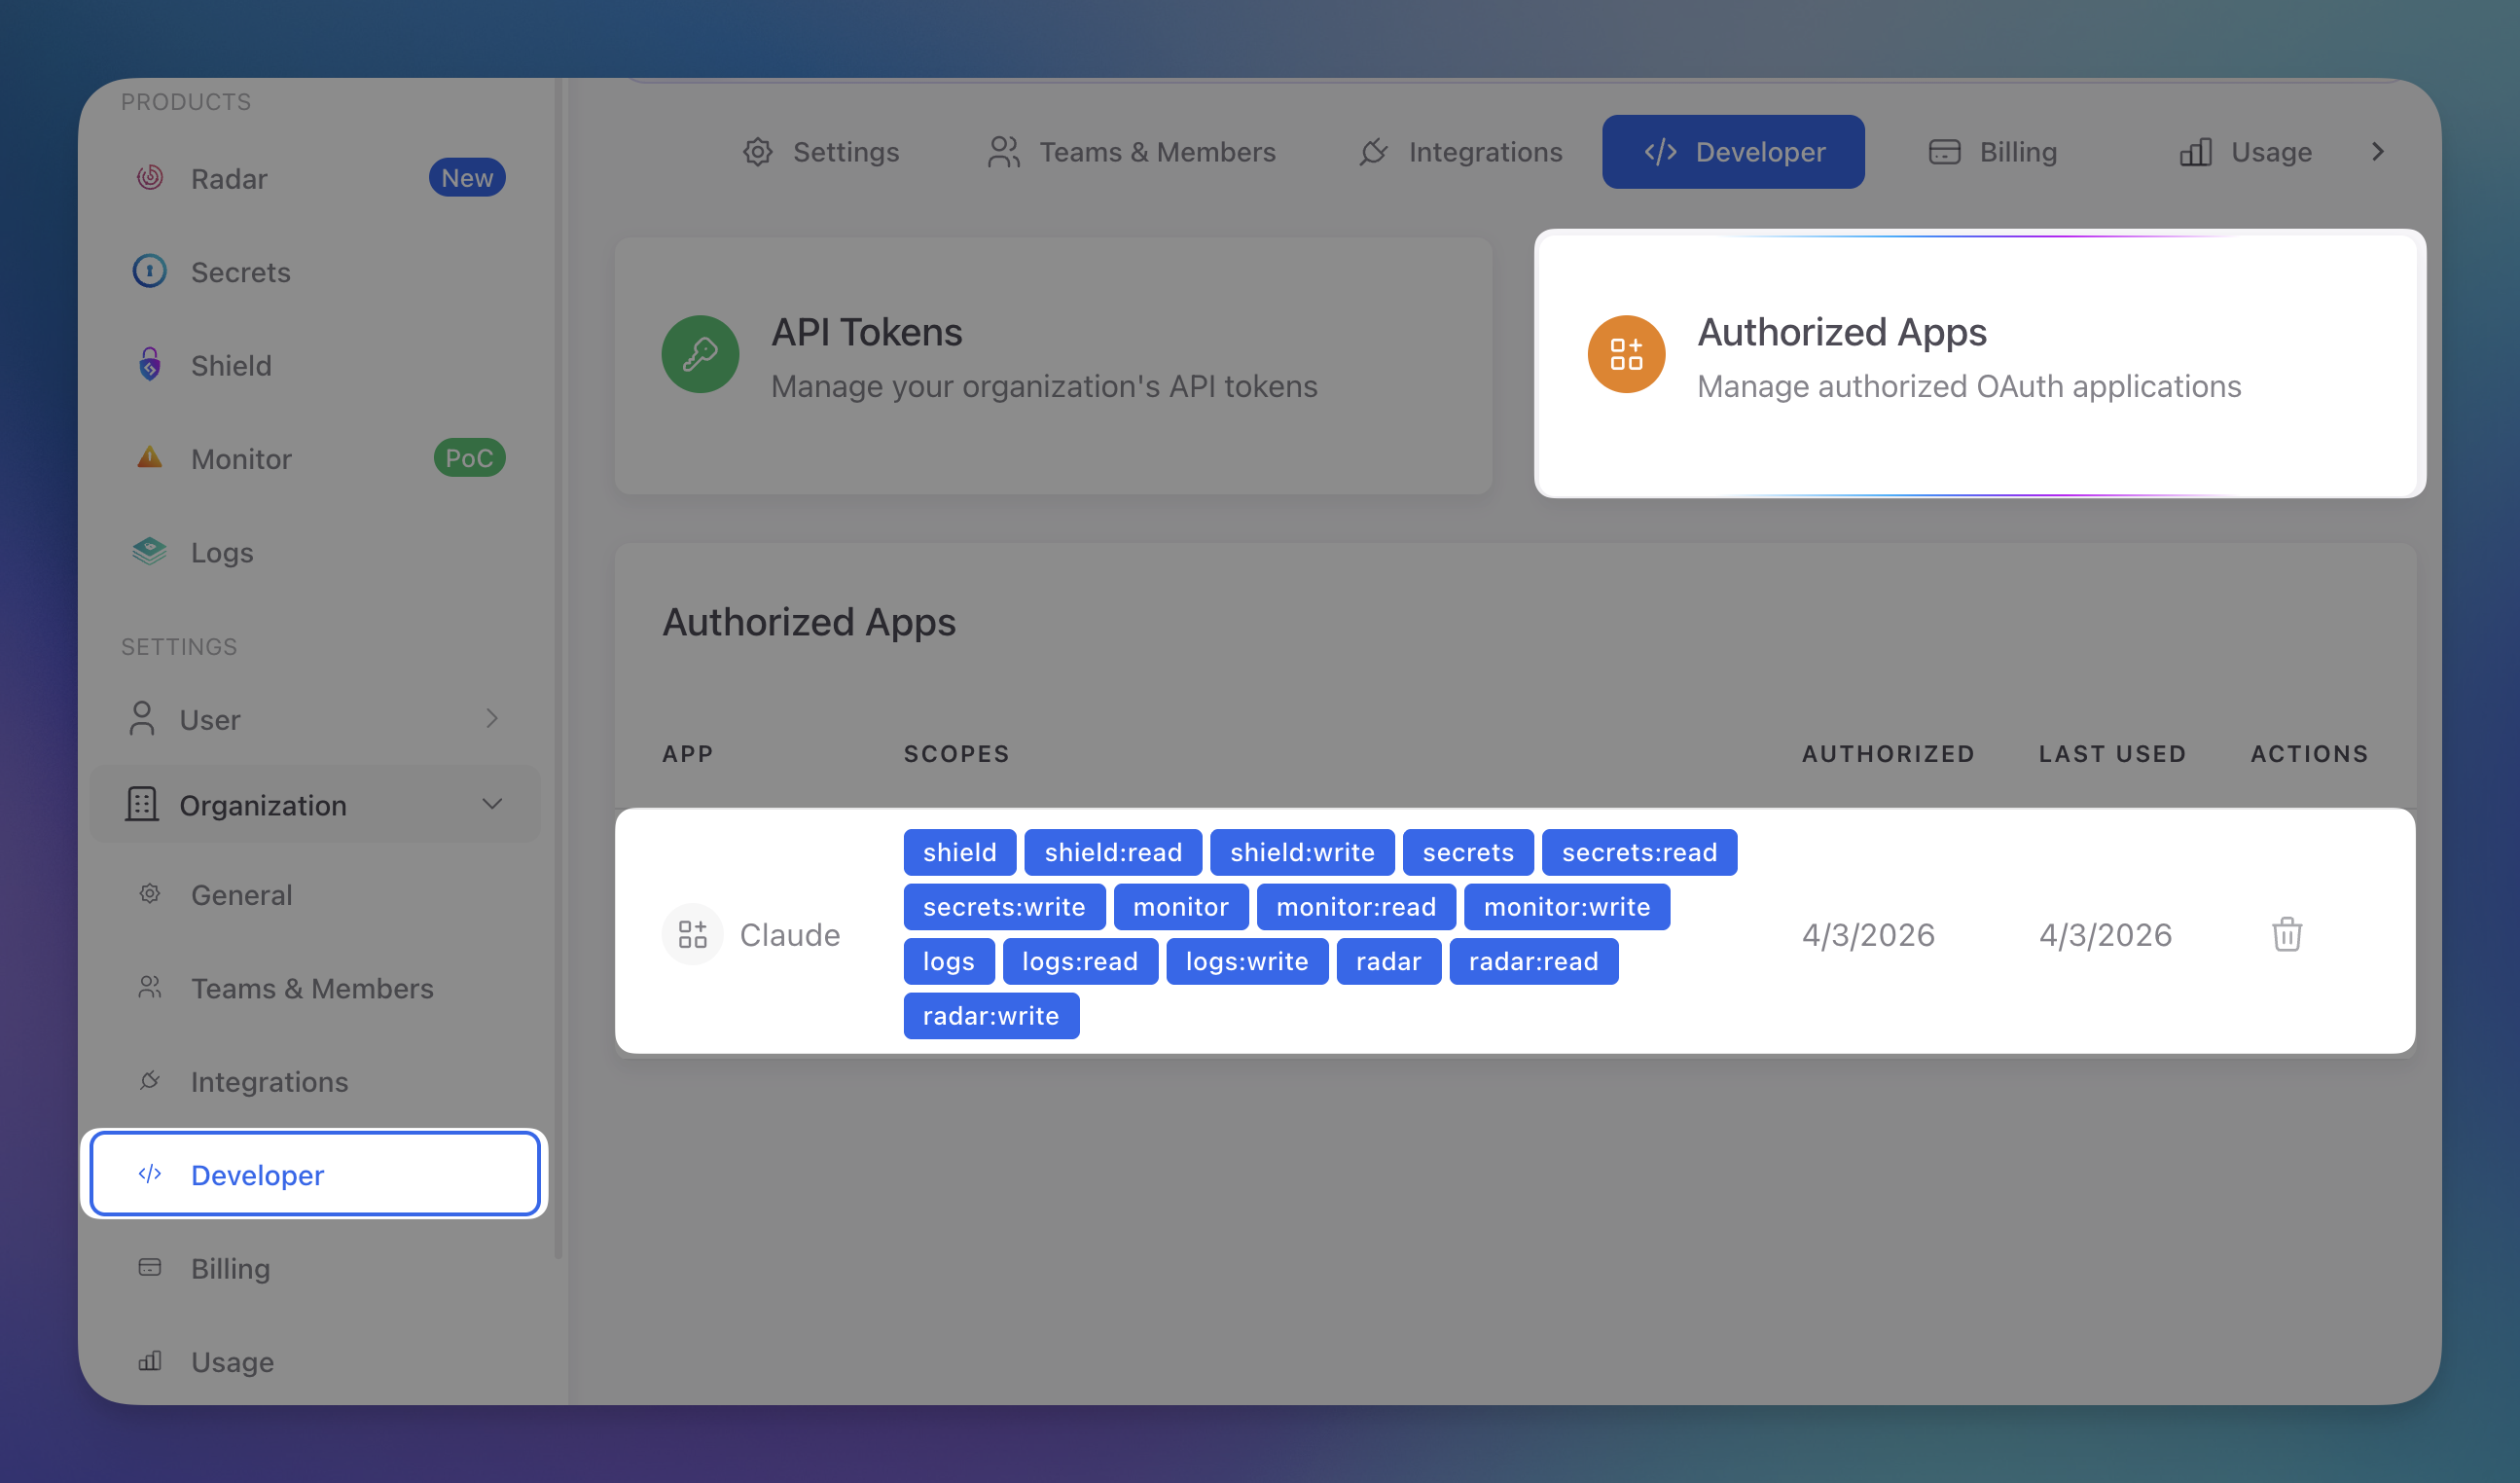This screenshot has height=1483, width=2520.
Task: Click the green key icon on the API Tokens card
Action: 699,354
